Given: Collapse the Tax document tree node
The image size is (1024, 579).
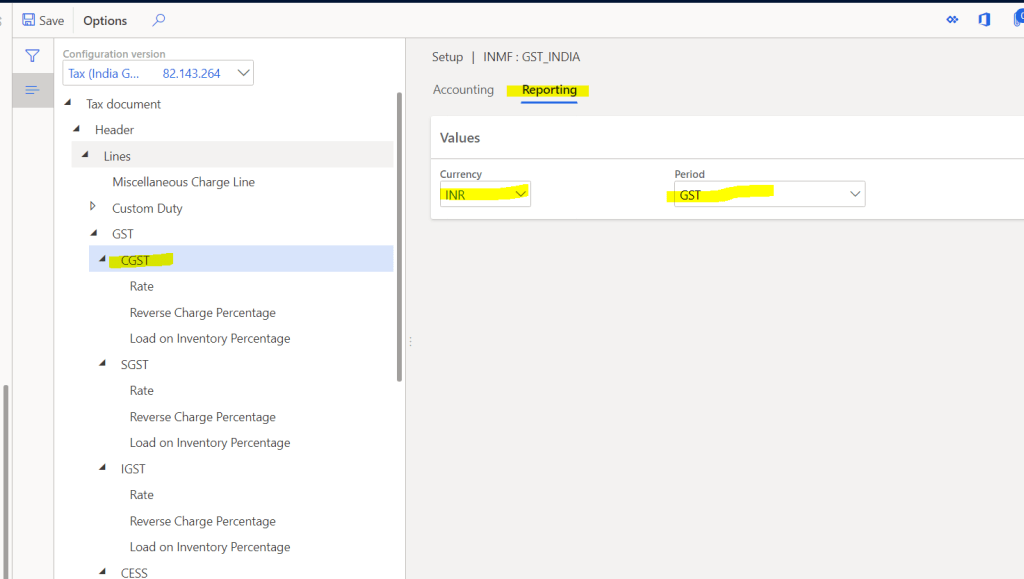Looking at the screenshot, I should point(68,103).
